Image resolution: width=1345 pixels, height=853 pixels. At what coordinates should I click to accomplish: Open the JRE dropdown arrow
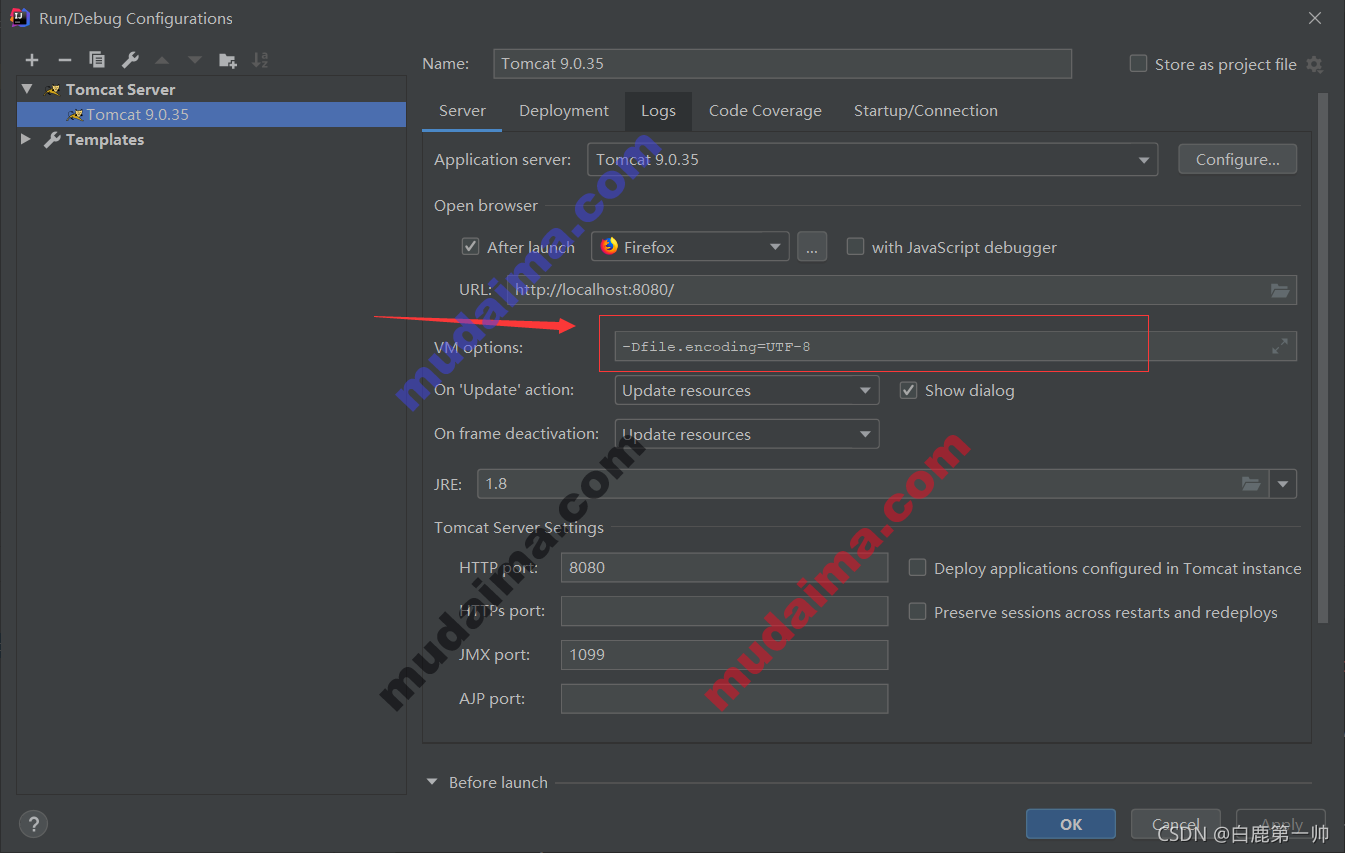(1283, 484)
